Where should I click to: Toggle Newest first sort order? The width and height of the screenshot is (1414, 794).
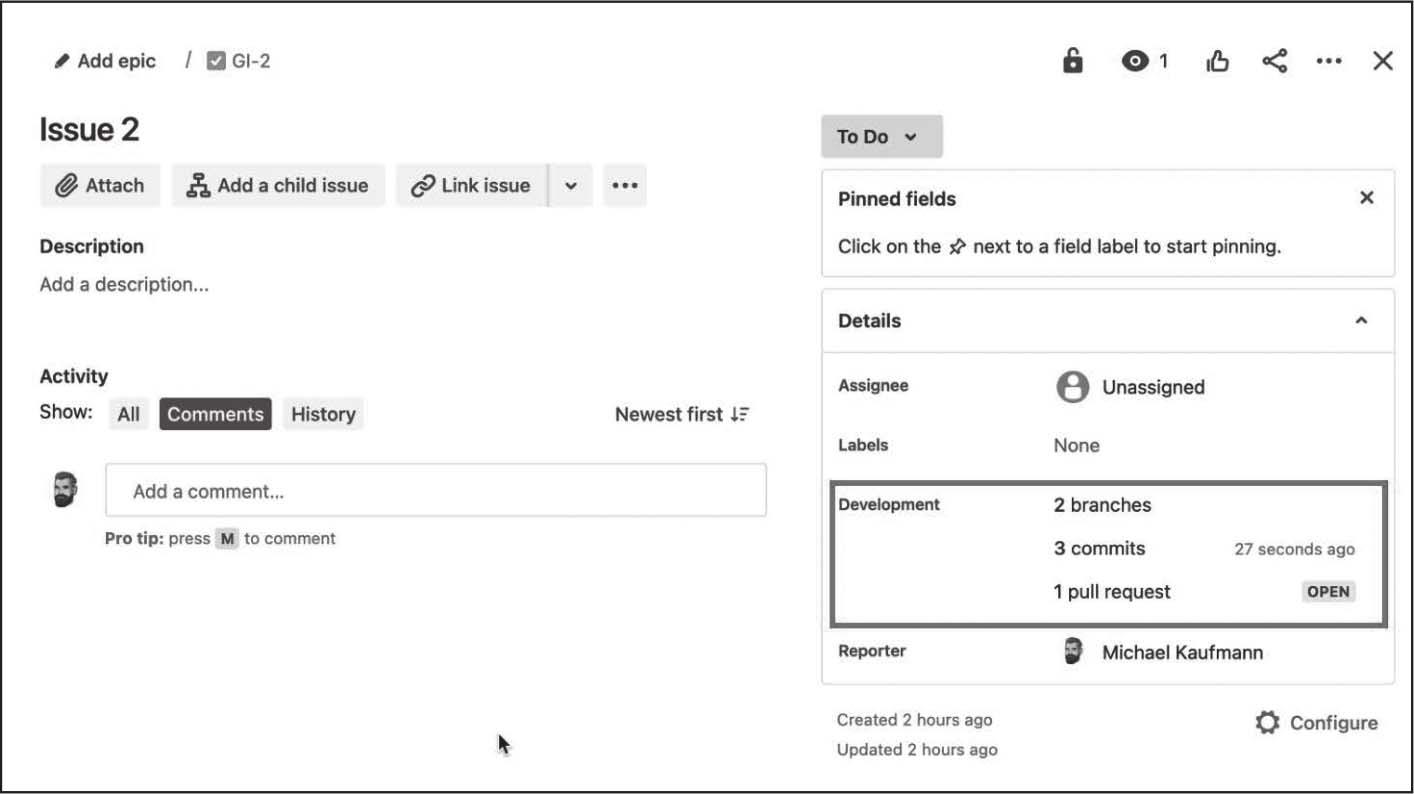pos(682,414)
